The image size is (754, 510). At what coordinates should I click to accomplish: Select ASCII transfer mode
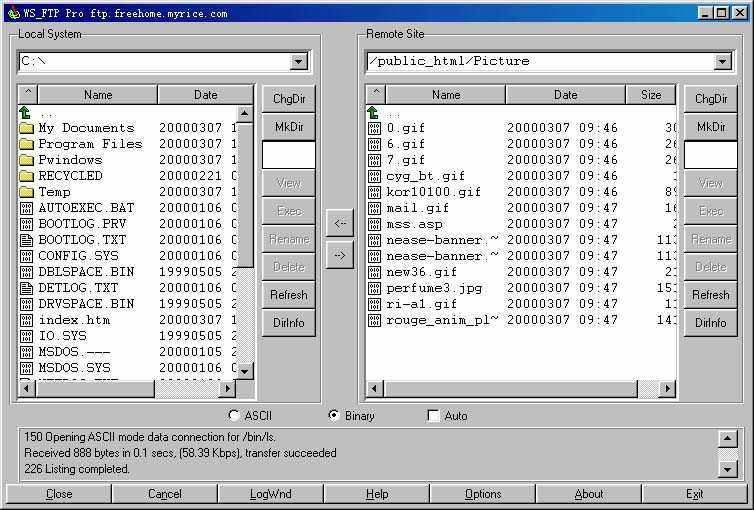coord(234,416)
